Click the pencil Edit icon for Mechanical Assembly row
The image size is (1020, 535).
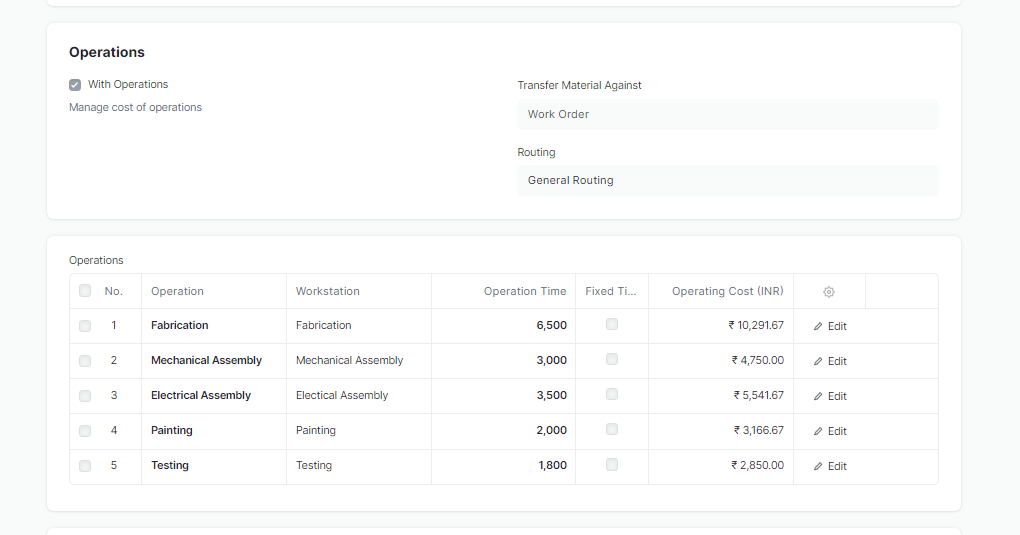click(x=819, y=361)
